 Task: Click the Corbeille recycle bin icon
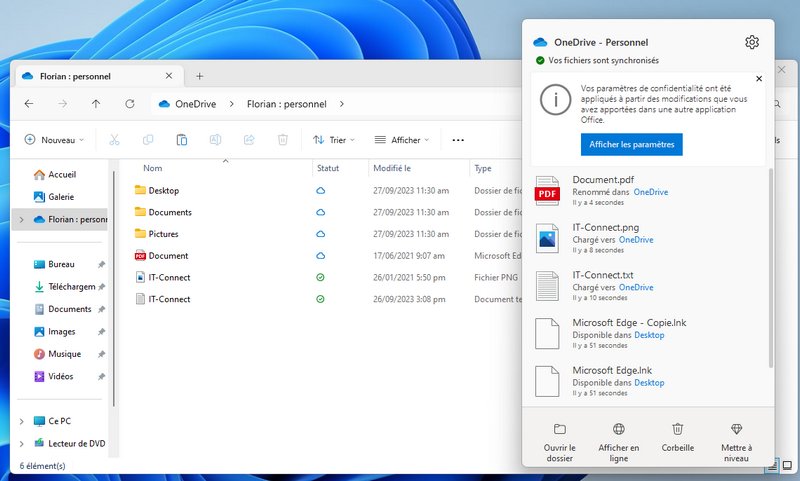click(x=678, y=429)
